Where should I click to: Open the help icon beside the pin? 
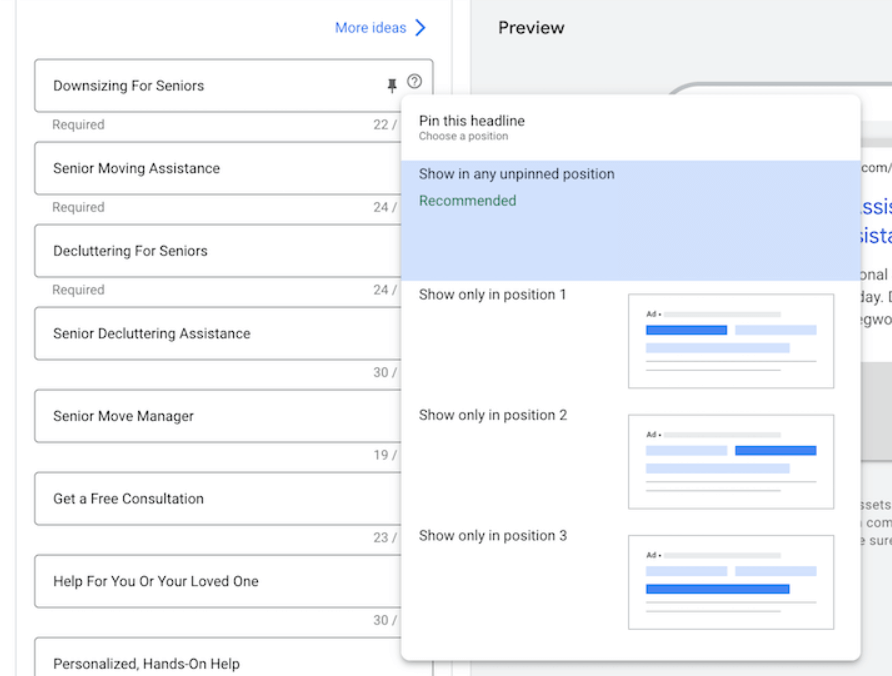414,82
